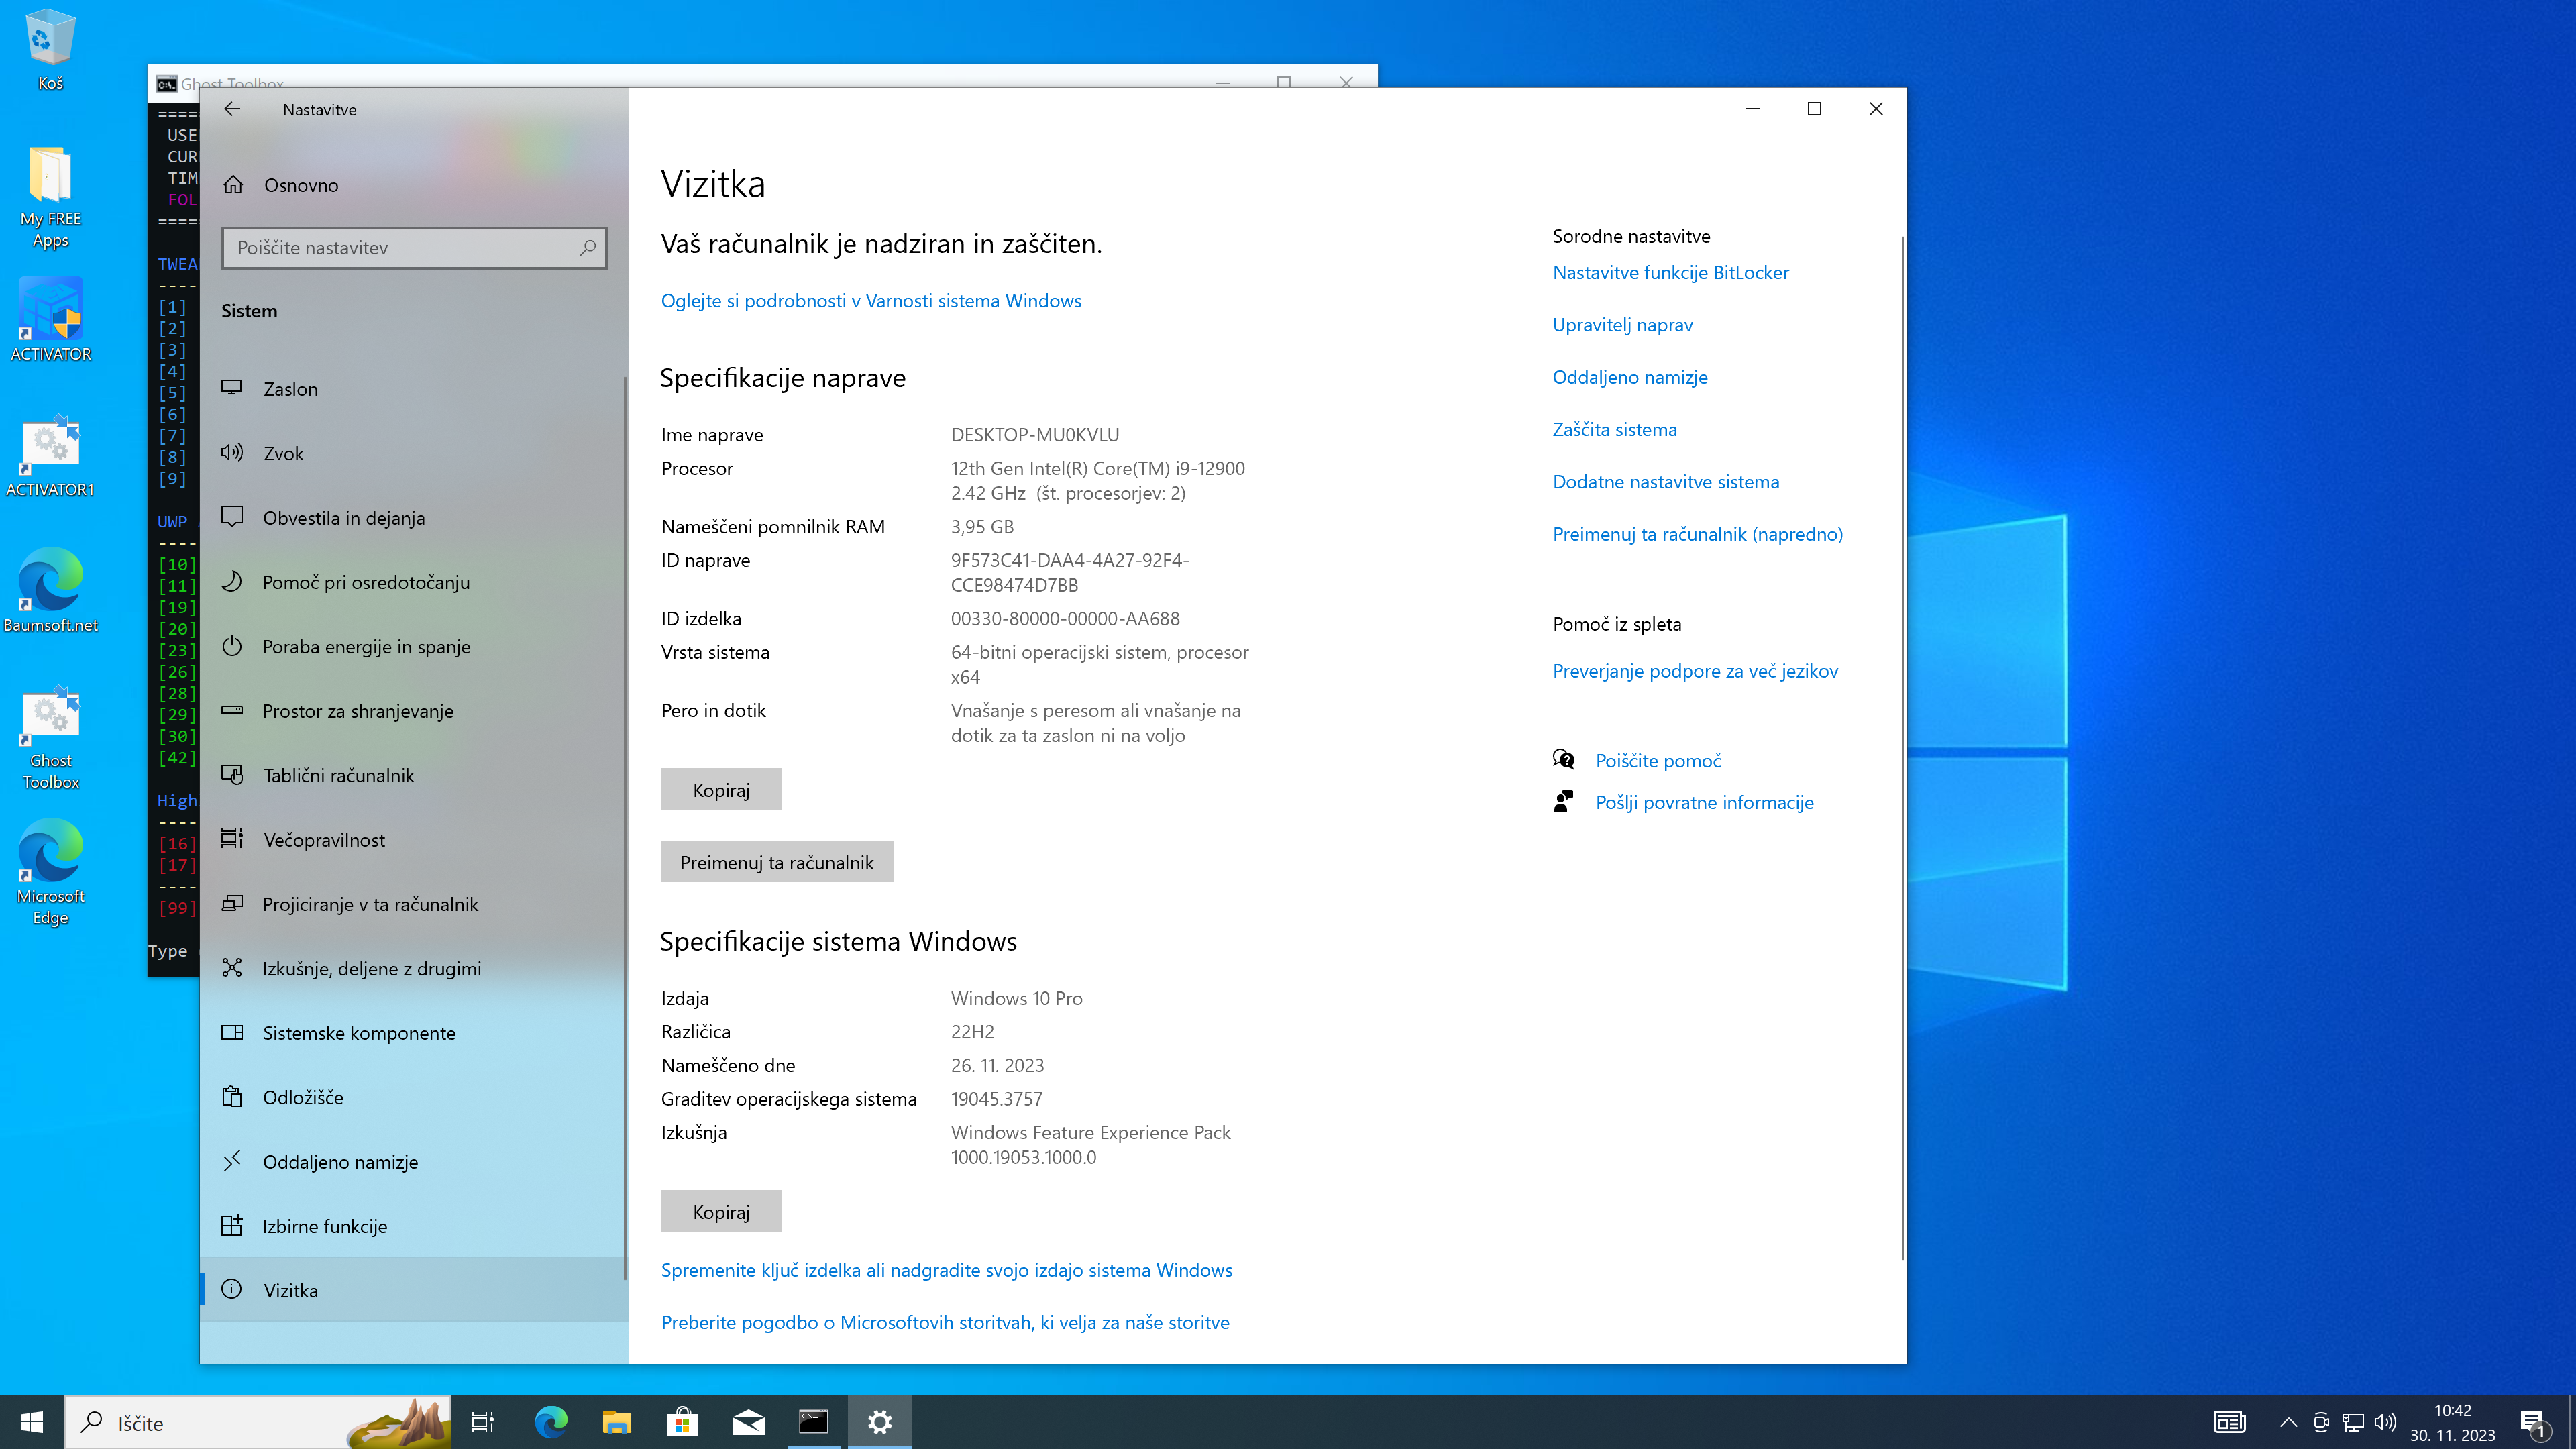Open Microsoft services agreement link
Image resolution: width=2576 pixels, height=1449 pixels.
point(945,1322)
